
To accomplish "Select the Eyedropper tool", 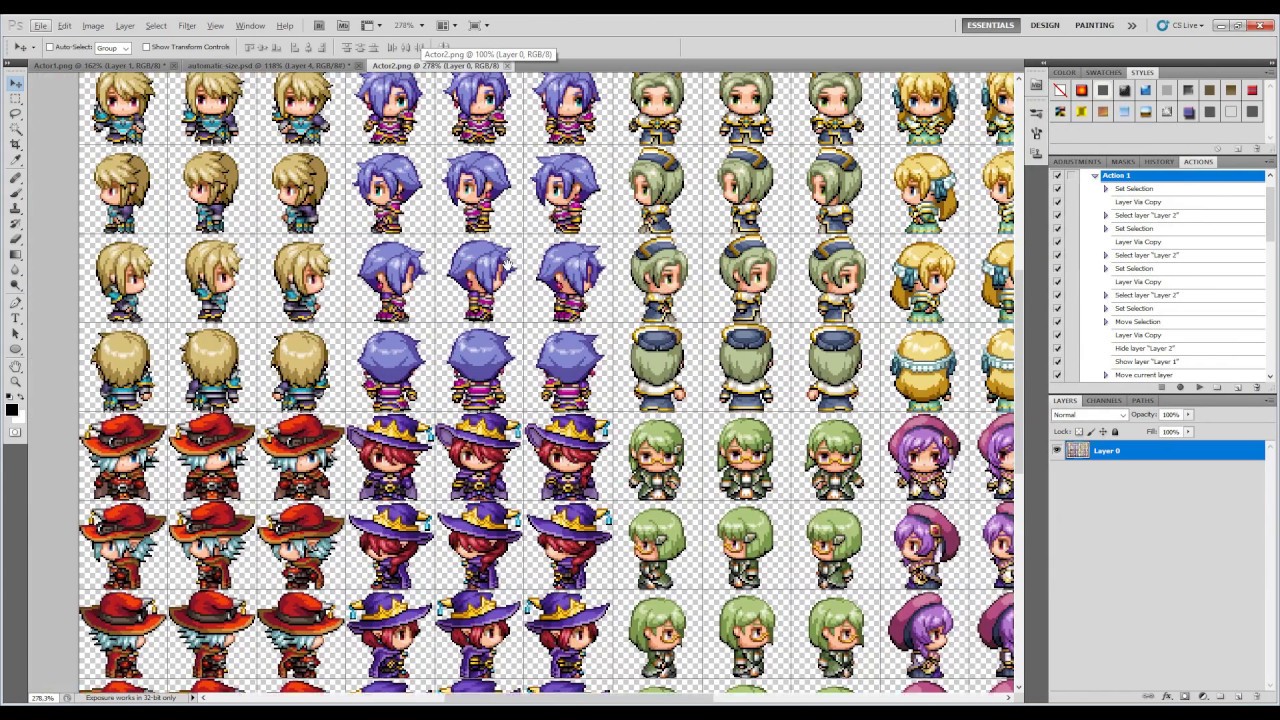I will (x=16, y=160).
